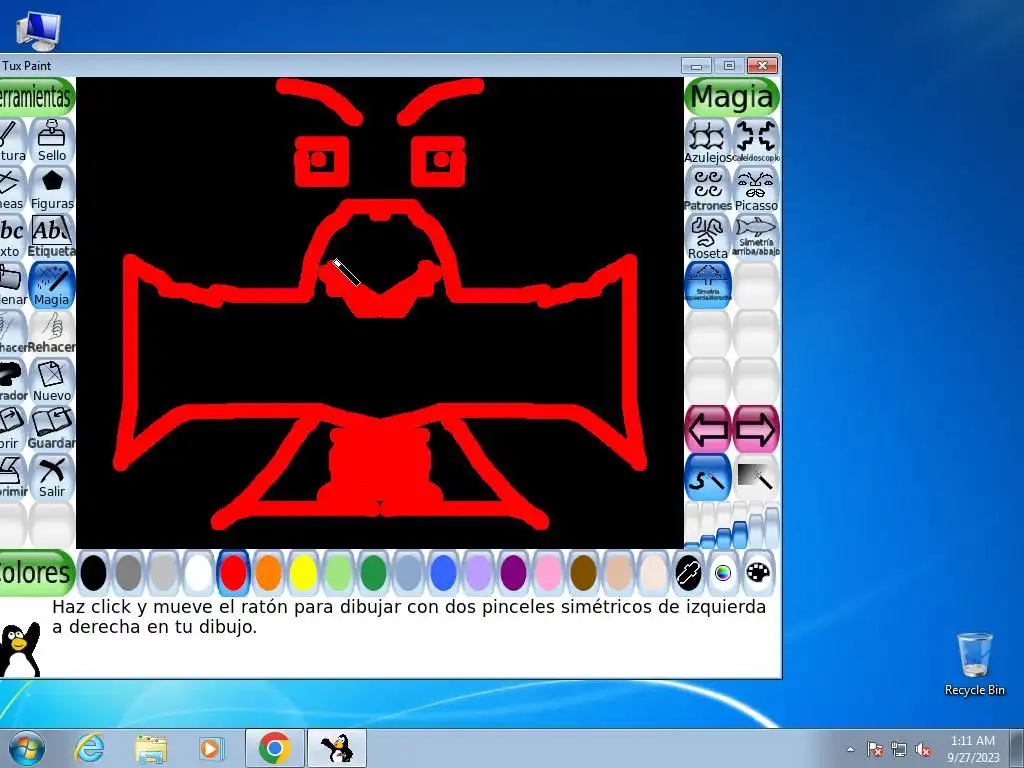Choose the Picasso magic effect
The width and height of the screenshot is (1024, 768).
coord(756,189)
